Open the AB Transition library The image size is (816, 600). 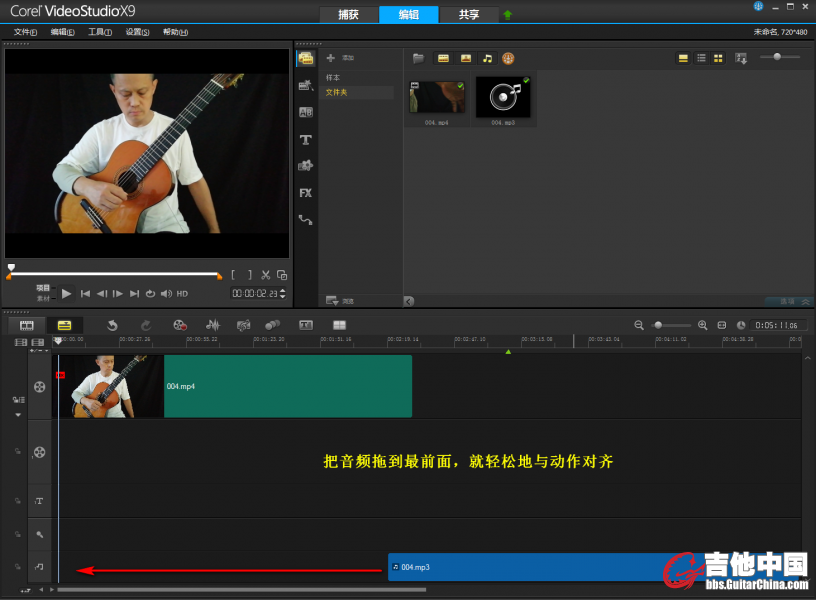point(306,112)
